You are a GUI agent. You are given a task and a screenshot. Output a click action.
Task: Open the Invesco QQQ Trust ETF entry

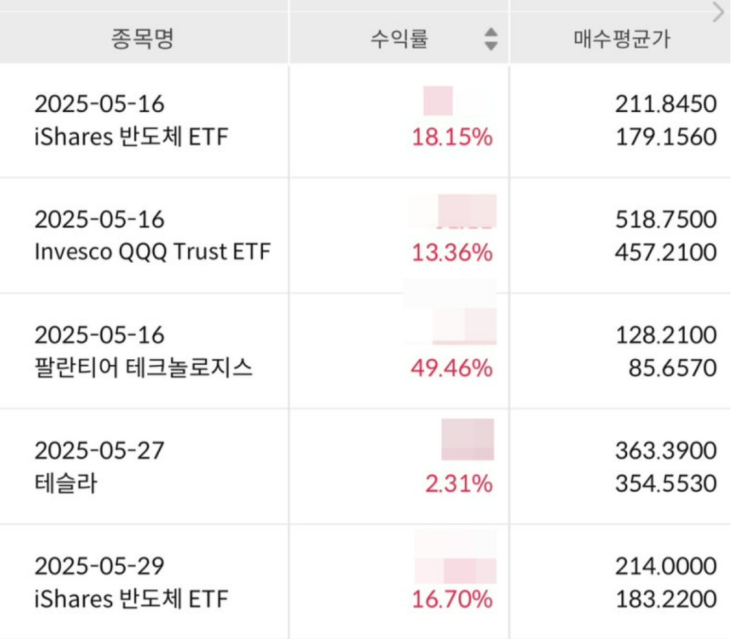pos(153,252)
